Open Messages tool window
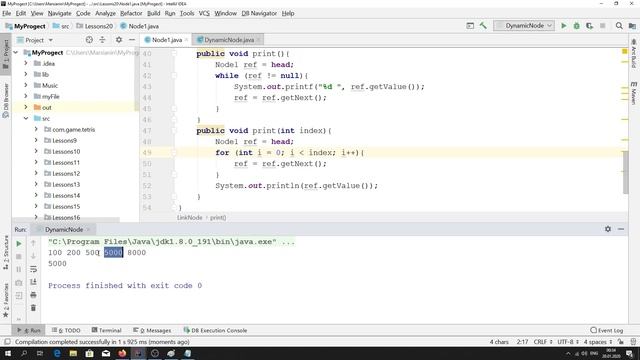The height and width of the screenshot is (360, 640). coord(152,330)
